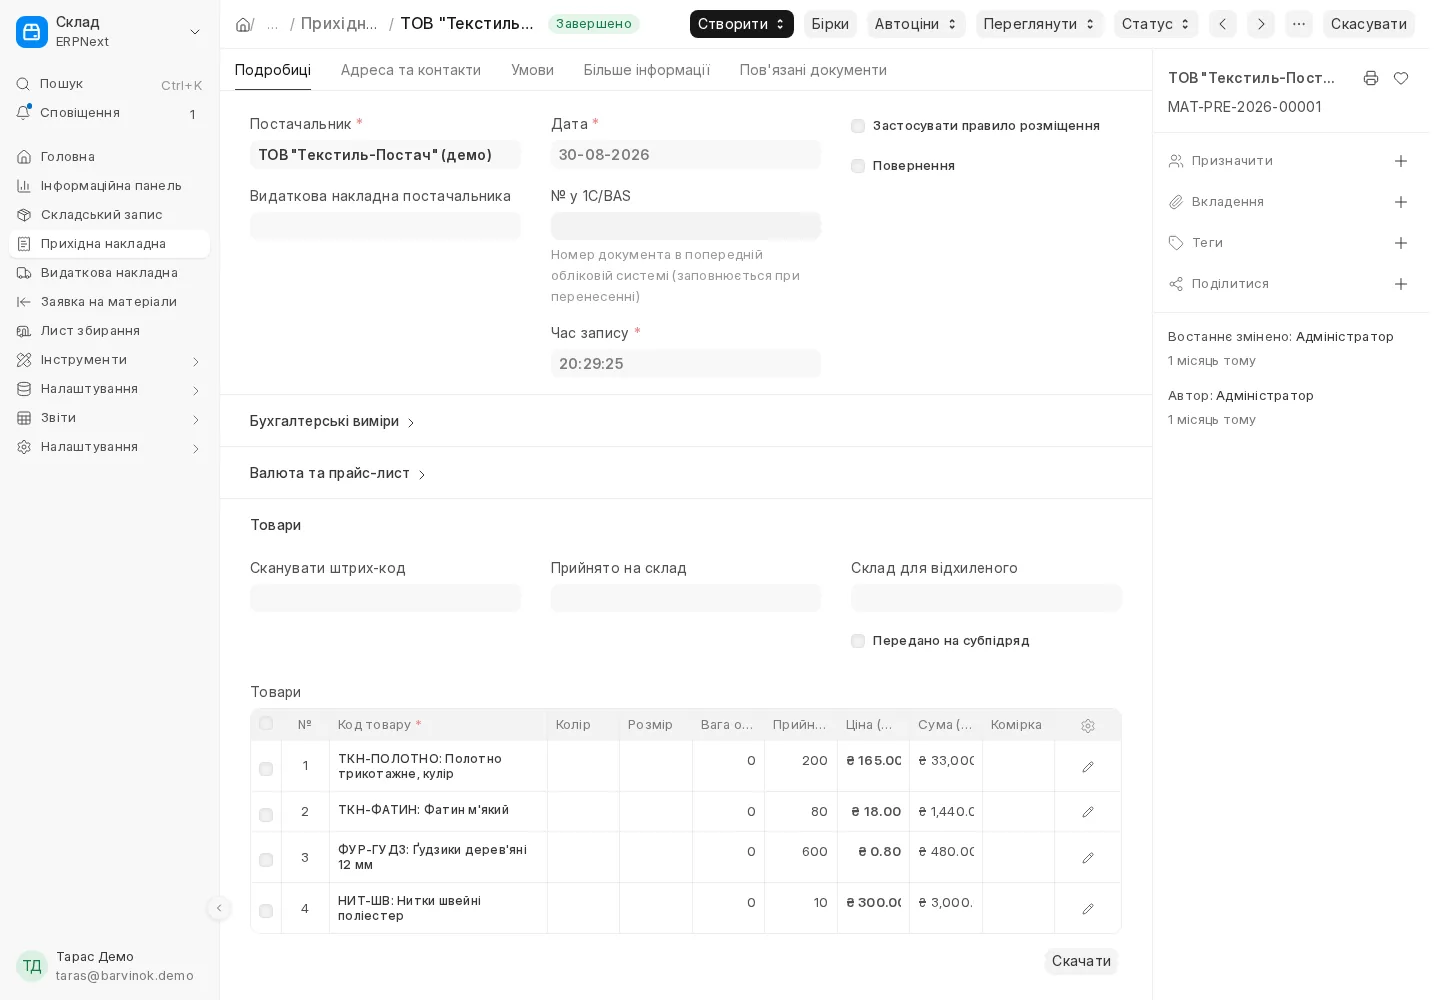The width and height of the screenshot is (1440, 1000).
Task: Expand Інструменти in the sidebar
Action: pyautogui.click(x=110, y=360)
